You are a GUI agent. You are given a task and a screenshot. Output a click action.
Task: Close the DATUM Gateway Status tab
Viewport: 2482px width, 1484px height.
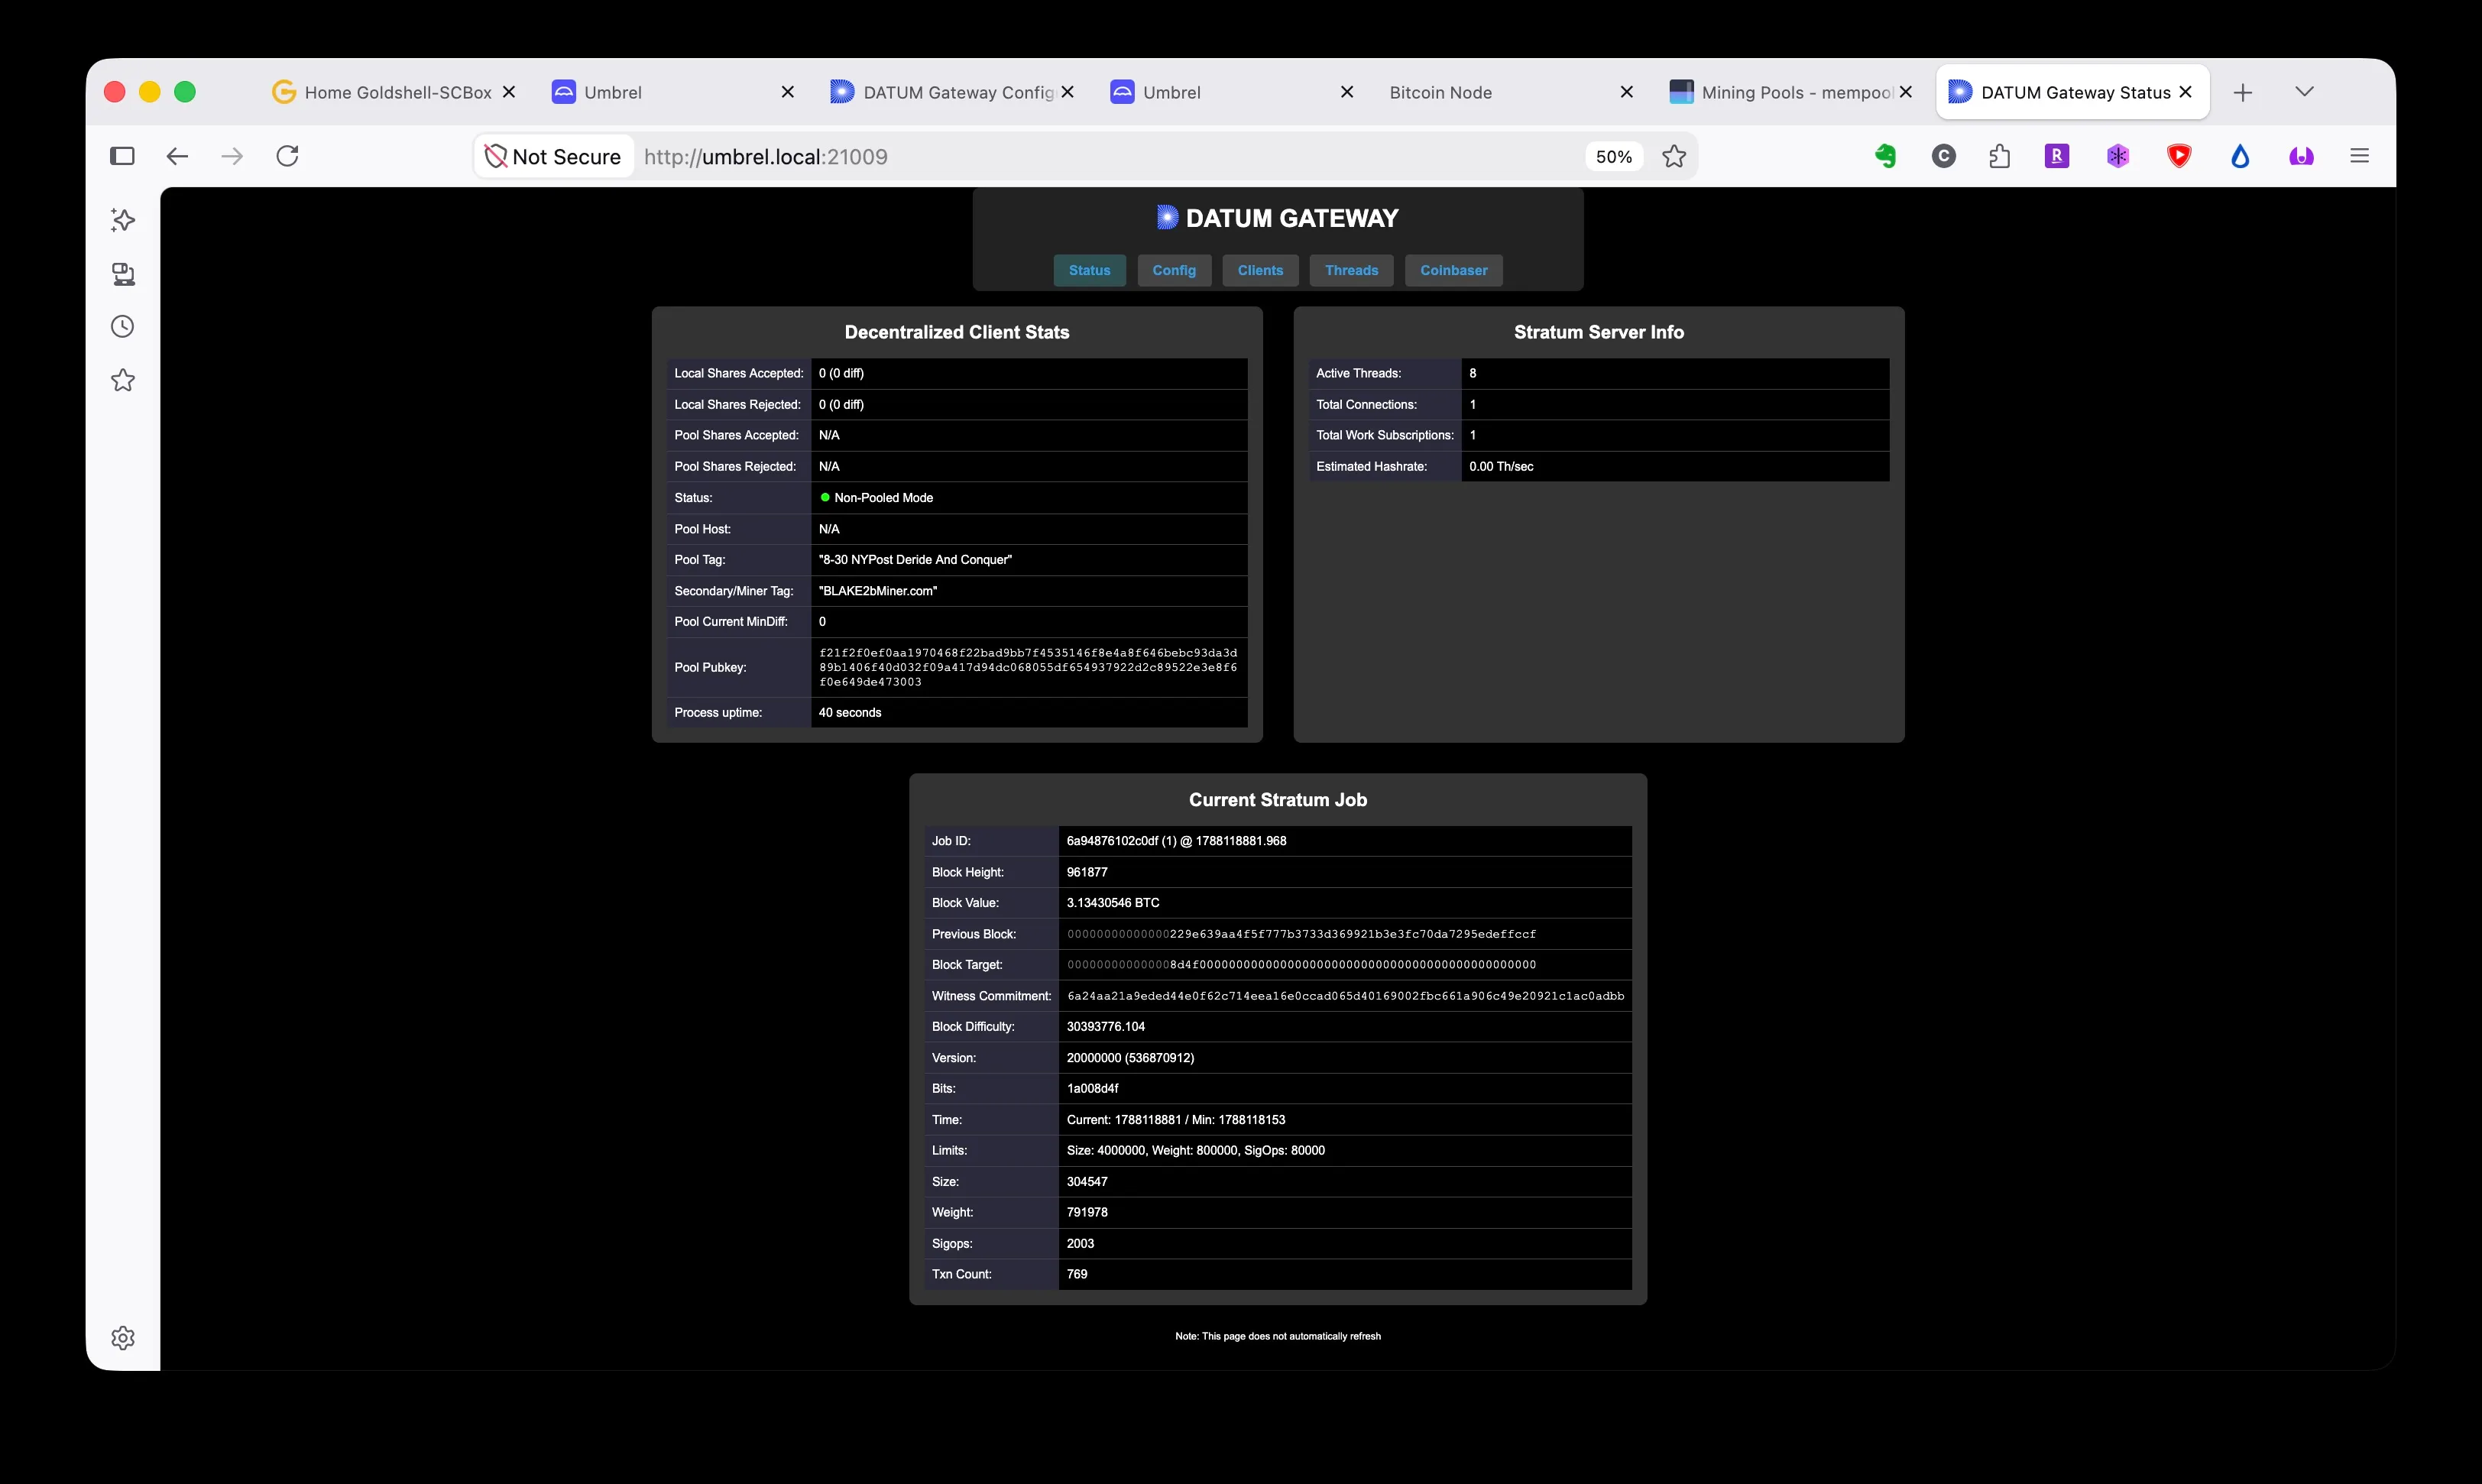pyautogui.click(x=2186, y=92)
